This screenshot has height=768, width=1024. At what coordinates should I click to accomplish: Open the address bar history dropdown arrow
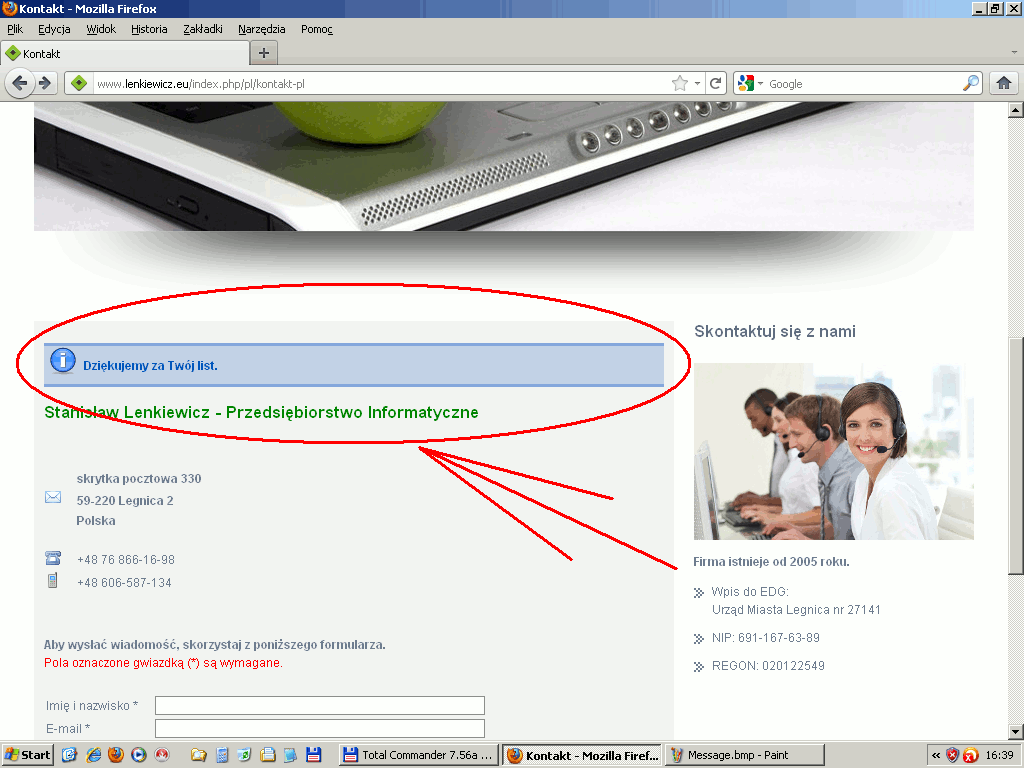(x=697, y=84)
